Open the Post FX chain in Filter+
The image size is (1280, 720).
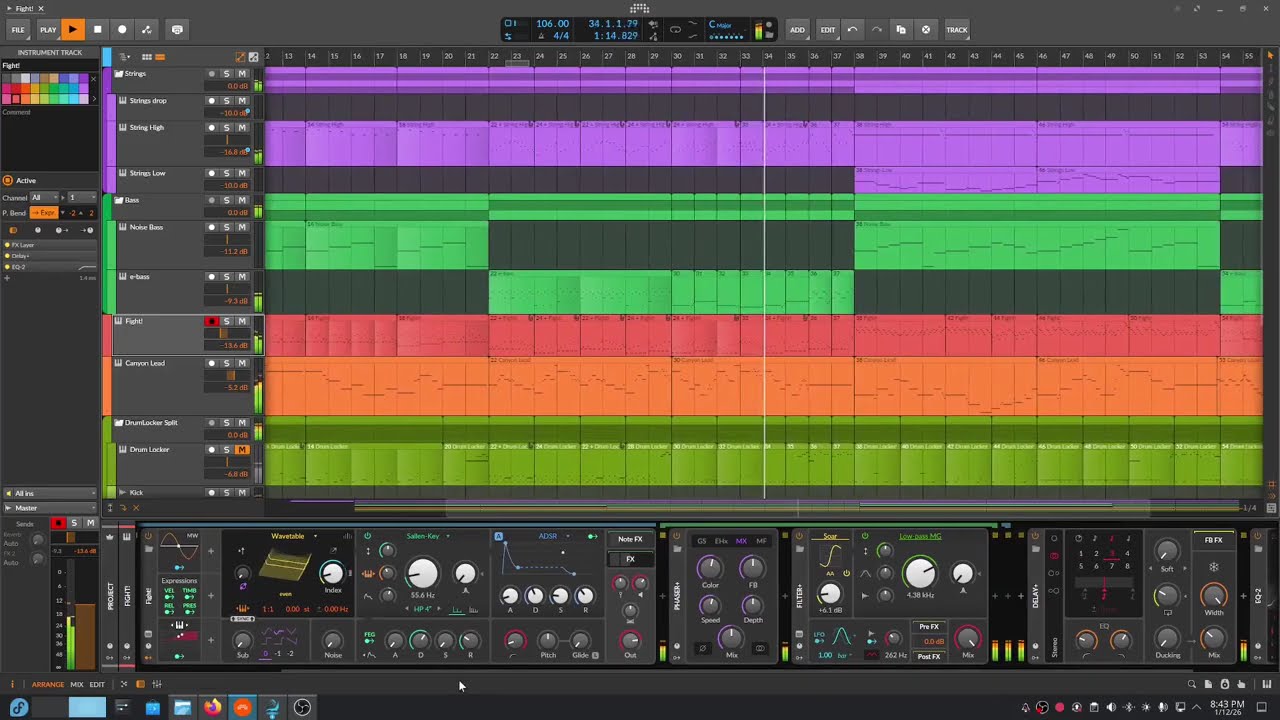(x=929, y=657)
